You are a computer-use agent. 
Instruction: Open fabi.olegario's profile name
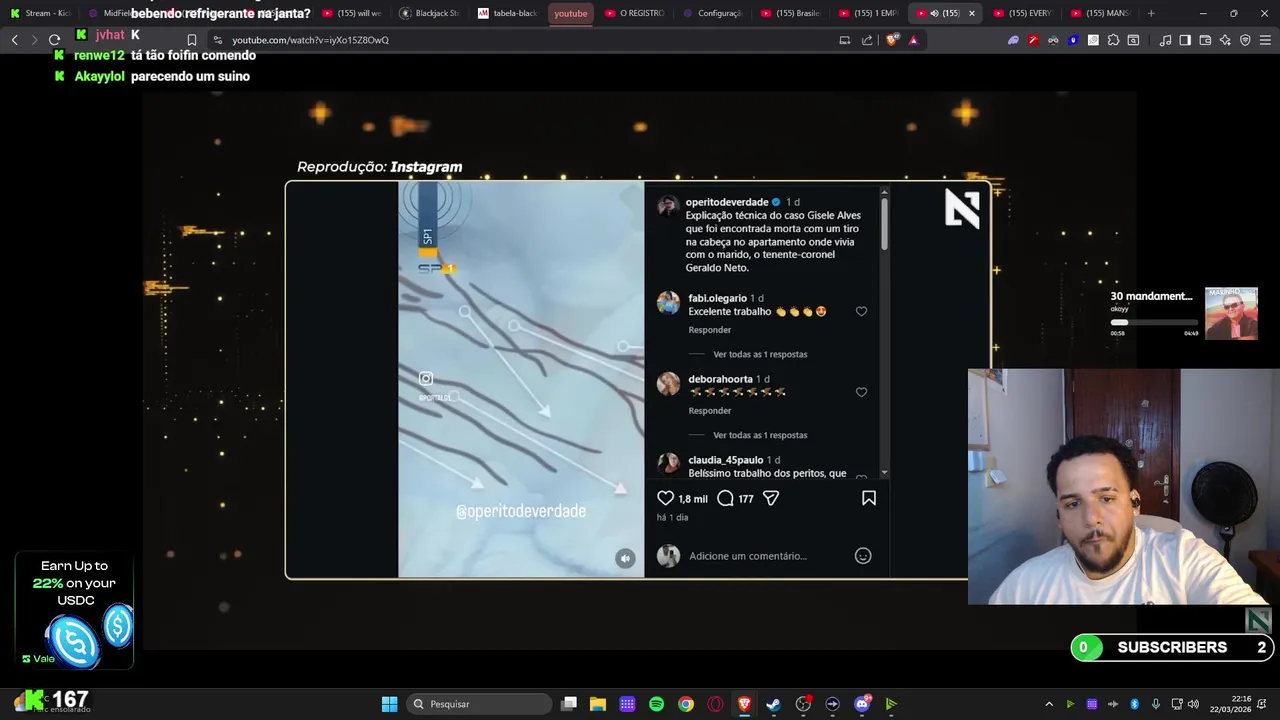[x=718, y=298]
